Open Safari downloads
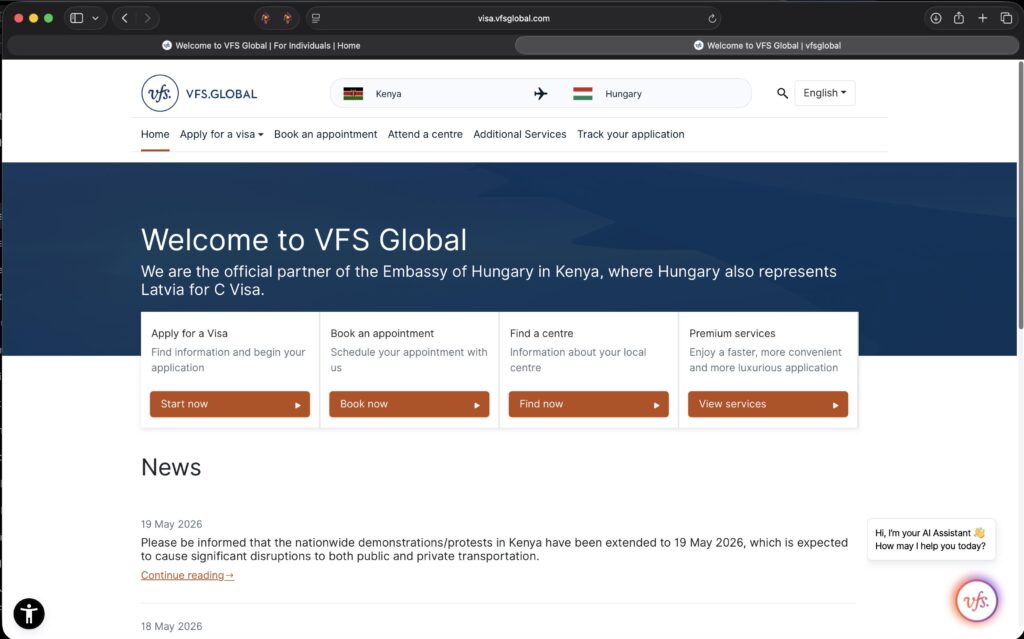Image resolution: width=1024 pixels, height=639 pixels. tap(936, 18)
